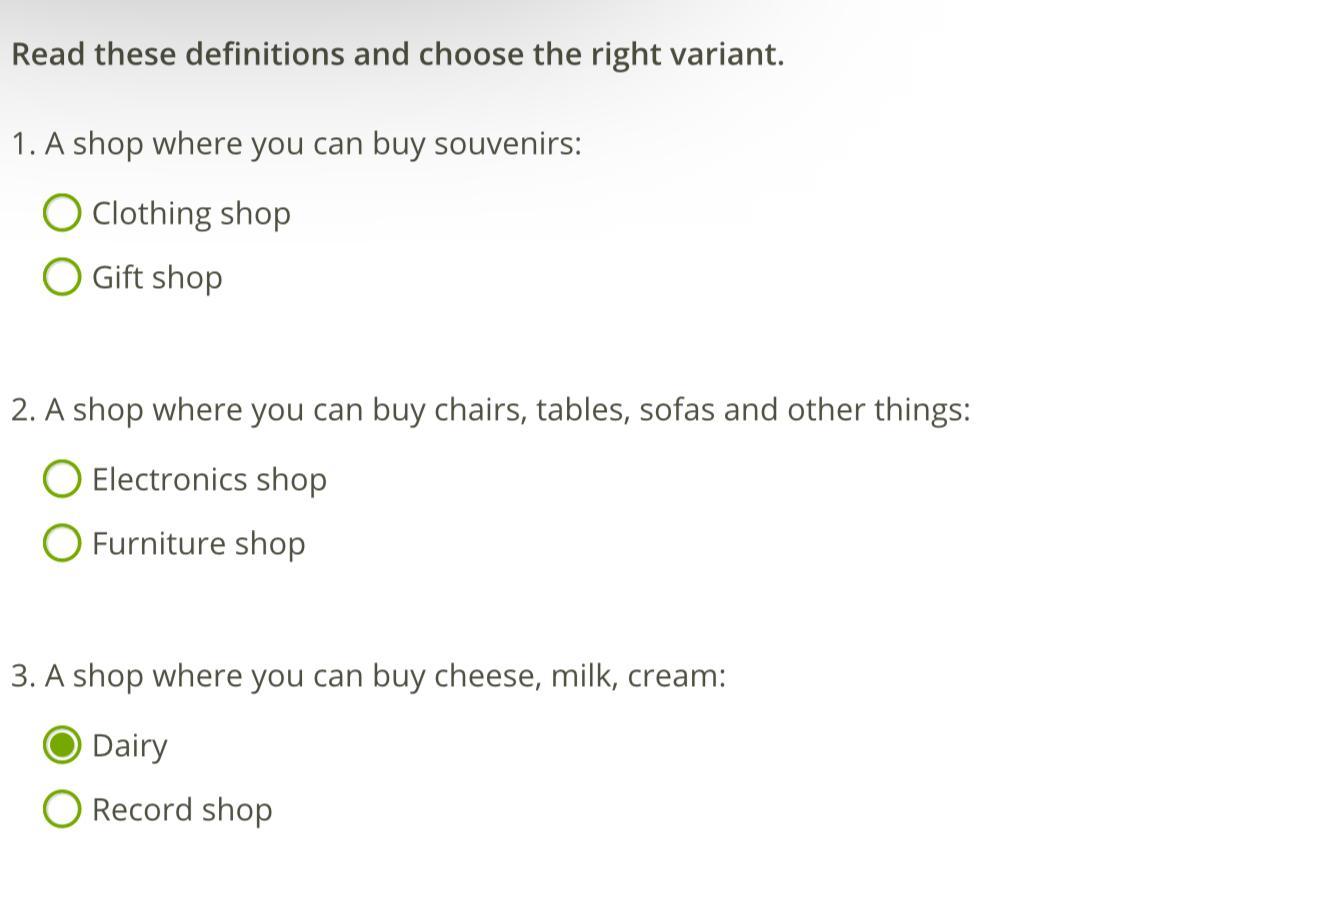
Task: Click question 2 text about chairs and tables
Action: pyautogui.click(x=490, y=409)
